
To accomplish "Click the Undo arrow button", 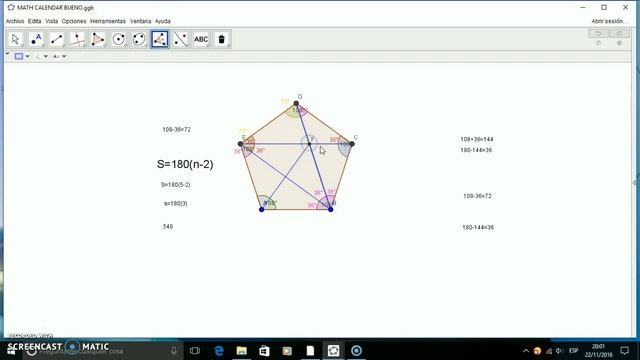I will 598,33.
